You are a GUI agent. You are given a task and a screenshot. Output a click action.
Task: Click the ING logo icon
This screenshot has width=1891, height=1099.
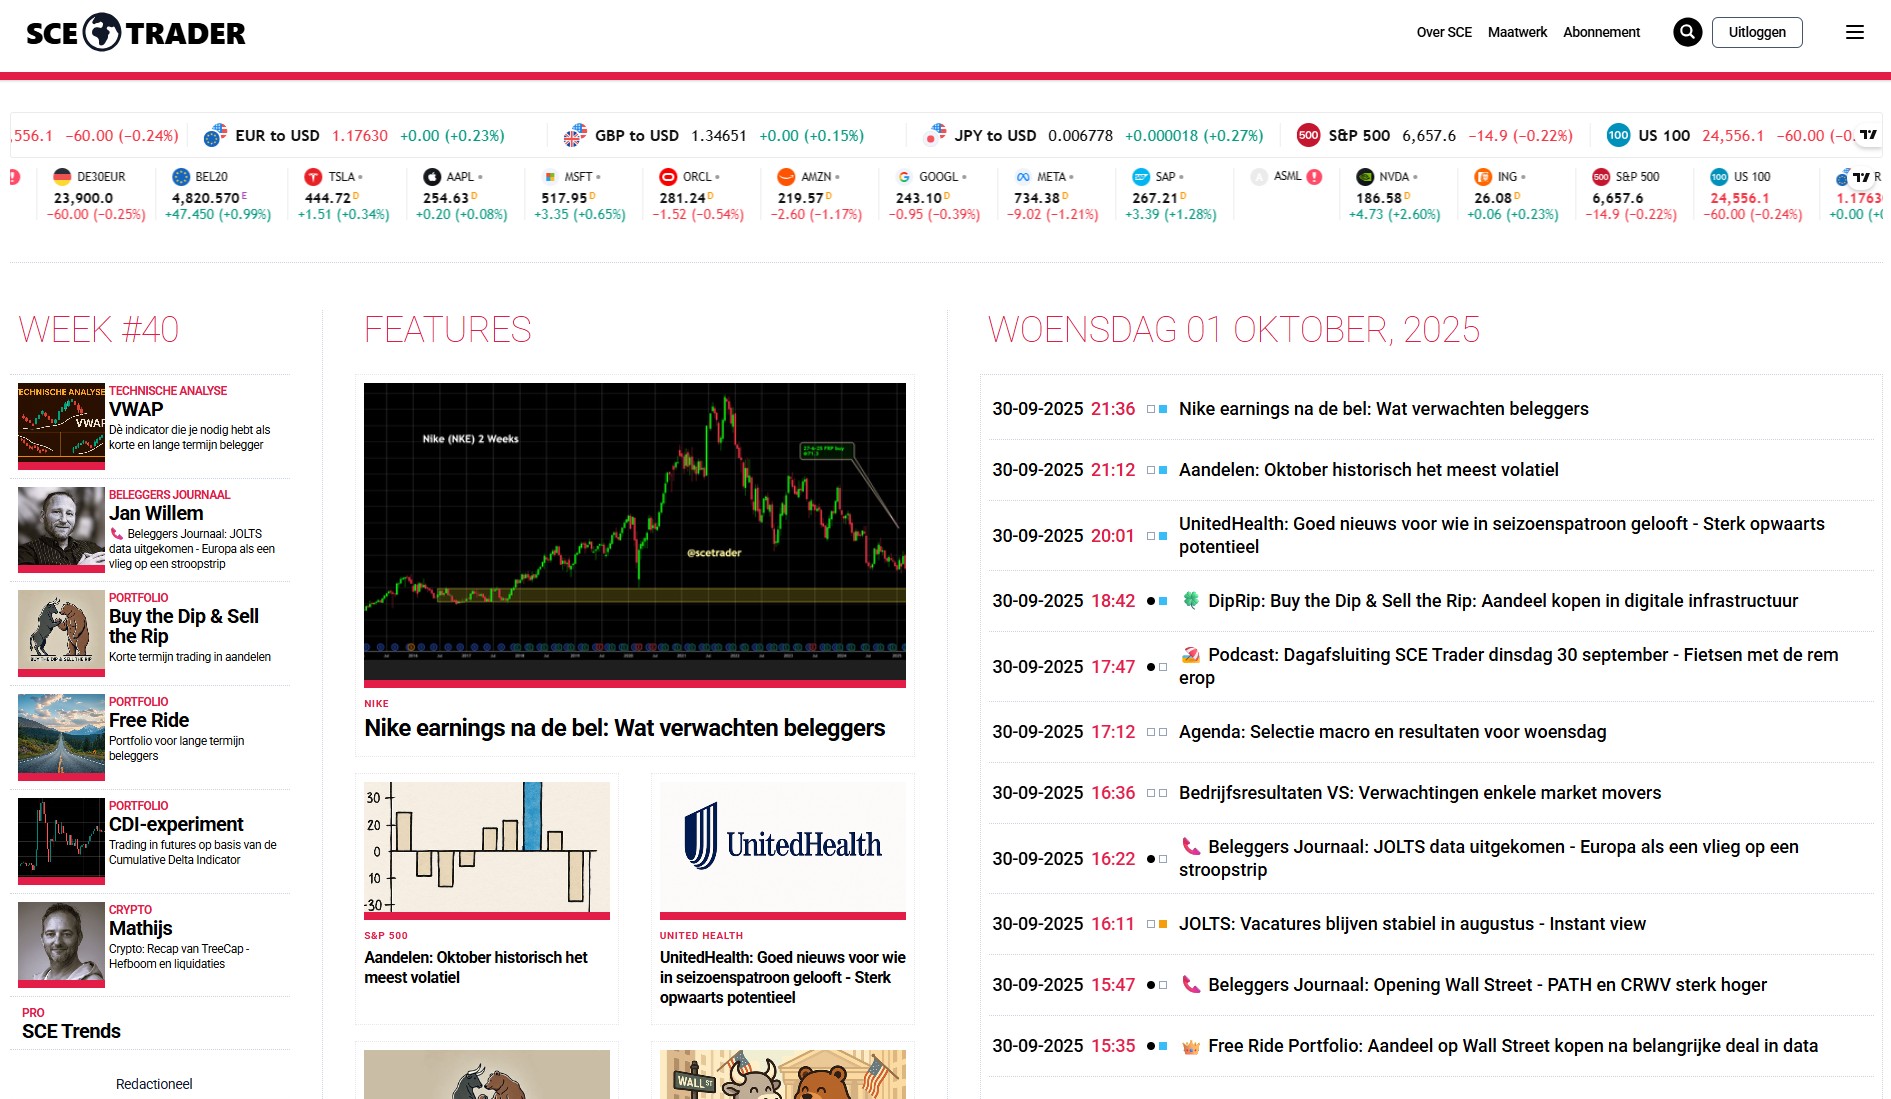pos(1483,177)
